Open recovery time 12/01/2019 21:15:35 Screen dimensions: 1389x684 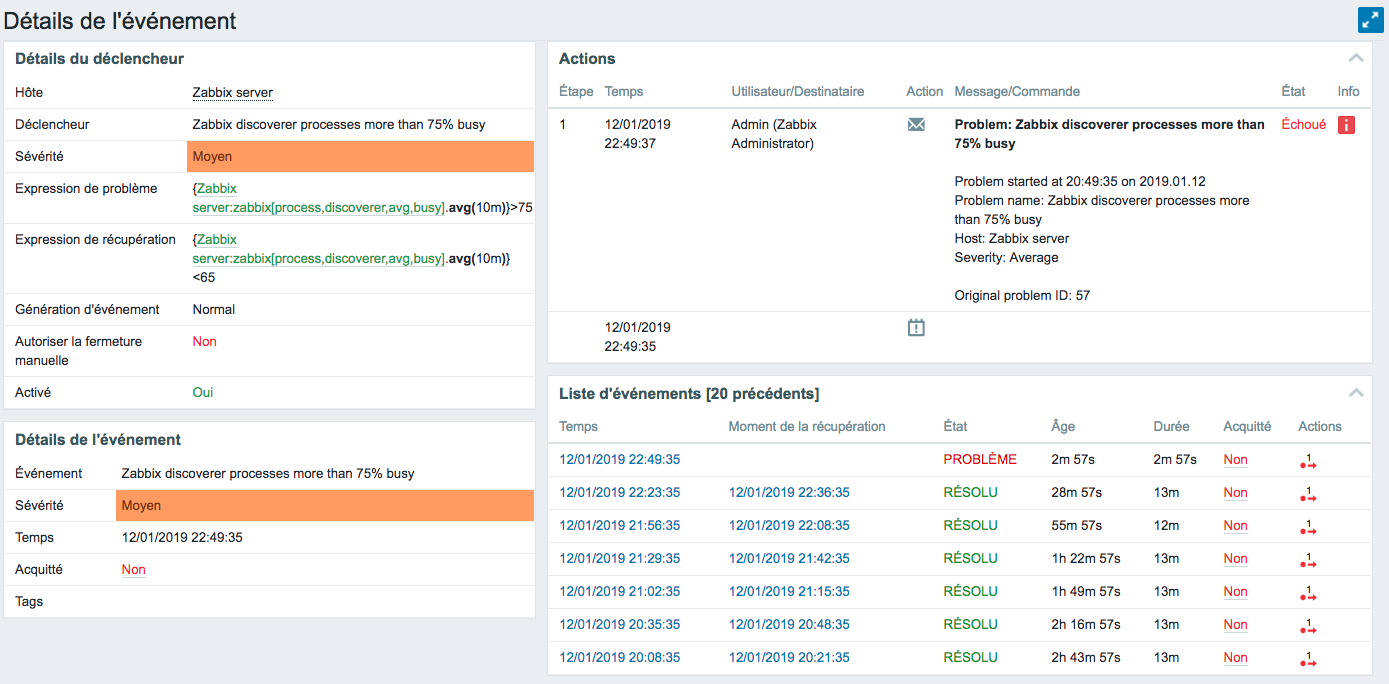pos(789,592)
